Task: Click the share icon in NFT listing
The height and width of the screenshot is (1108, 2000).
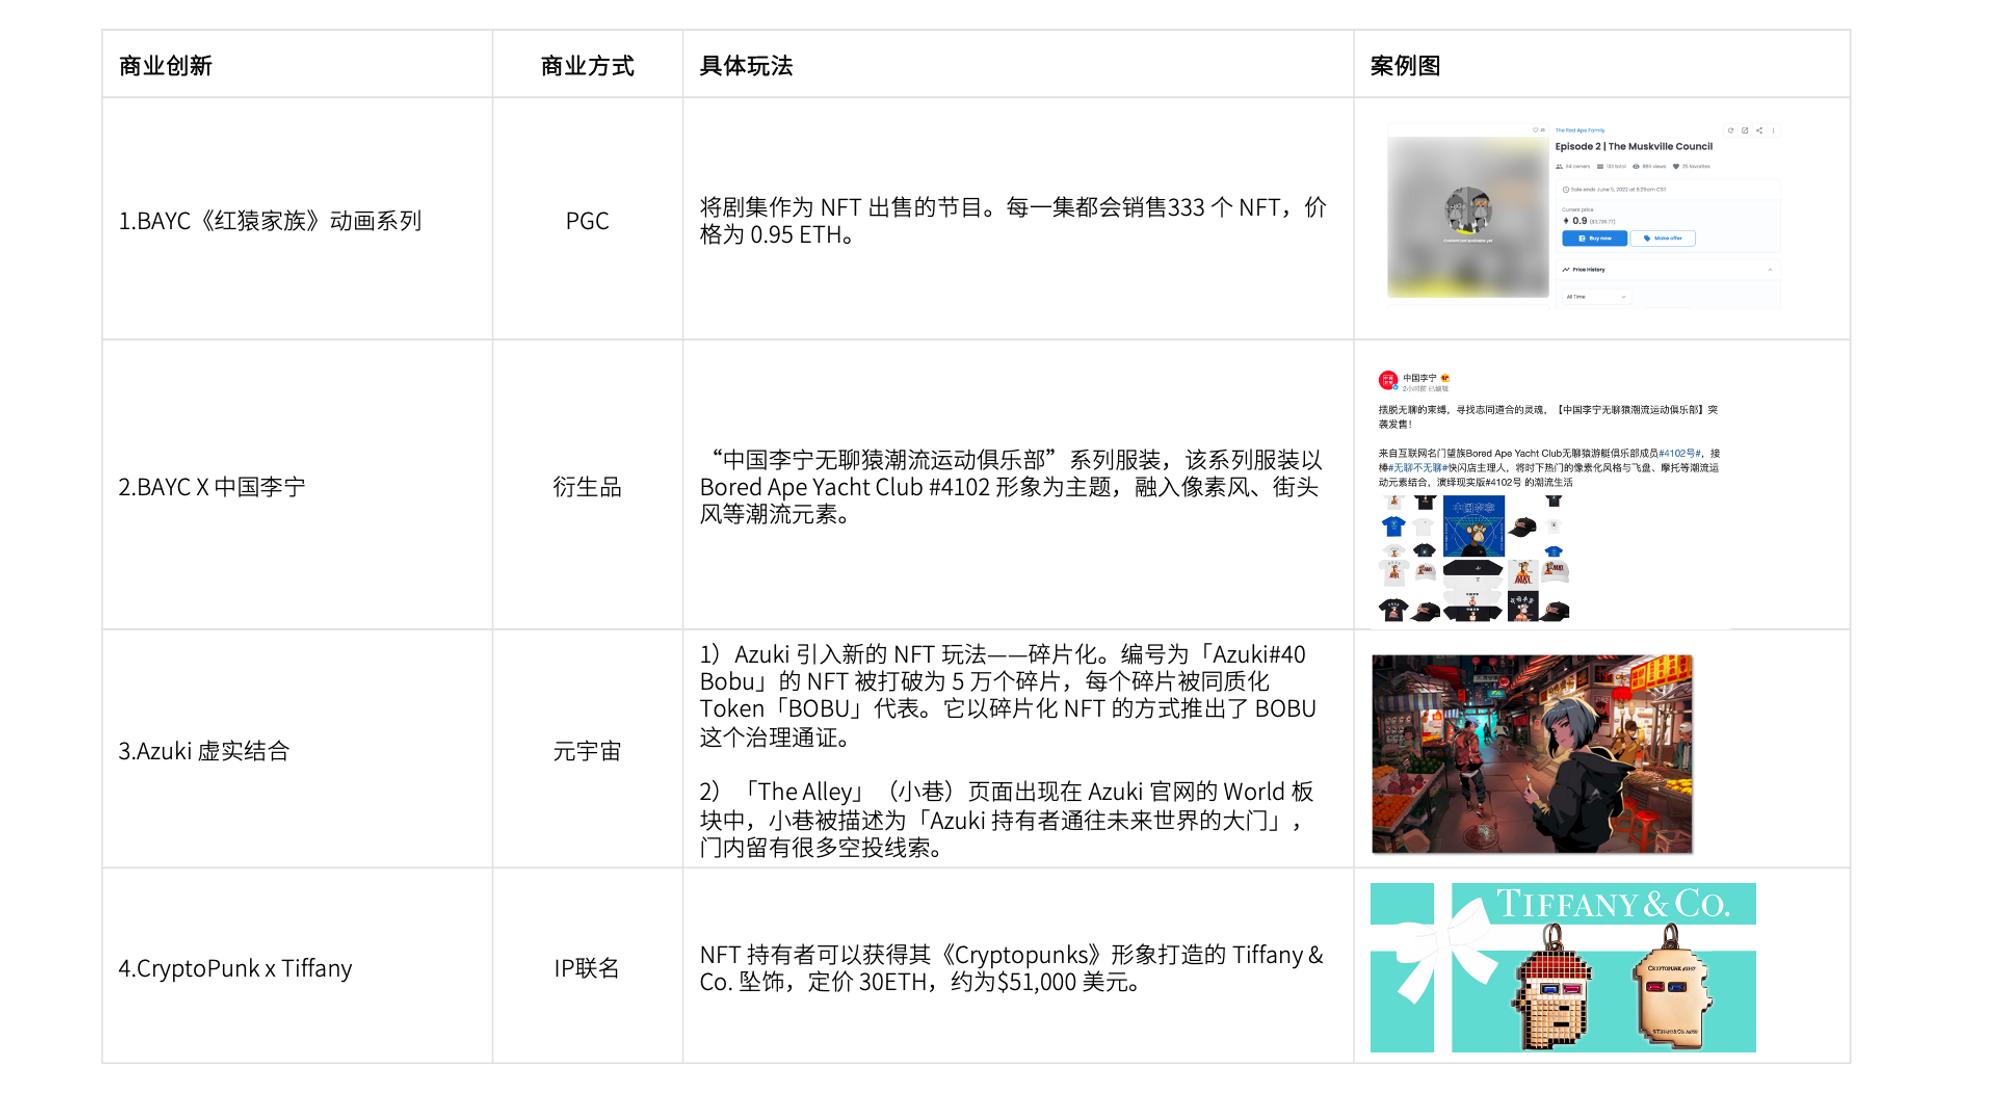Action: coord(1759,130)
